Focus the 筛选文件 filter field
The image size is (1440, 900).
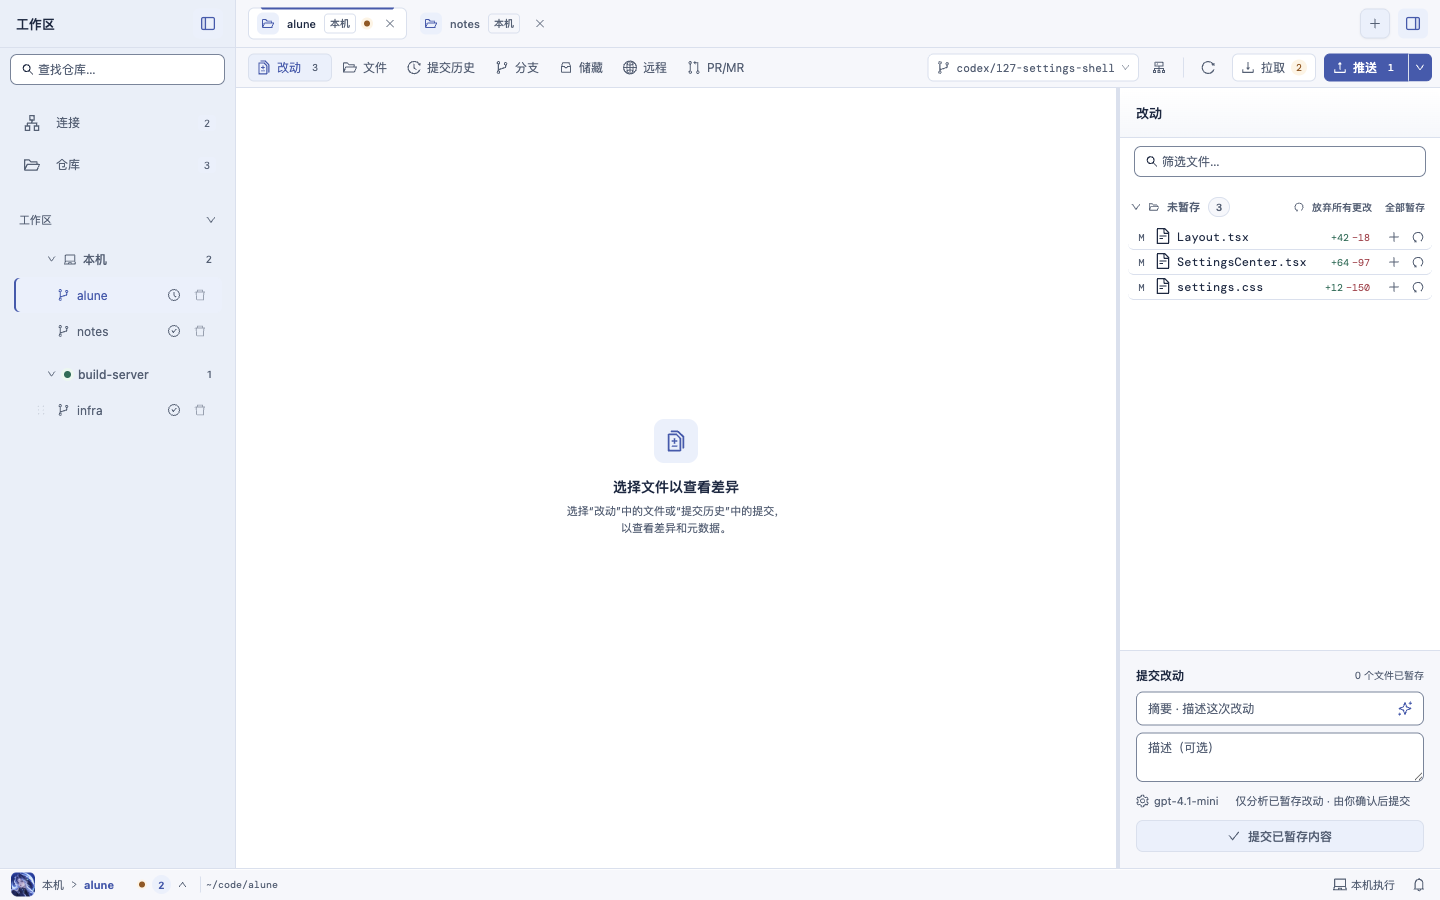1280,161
